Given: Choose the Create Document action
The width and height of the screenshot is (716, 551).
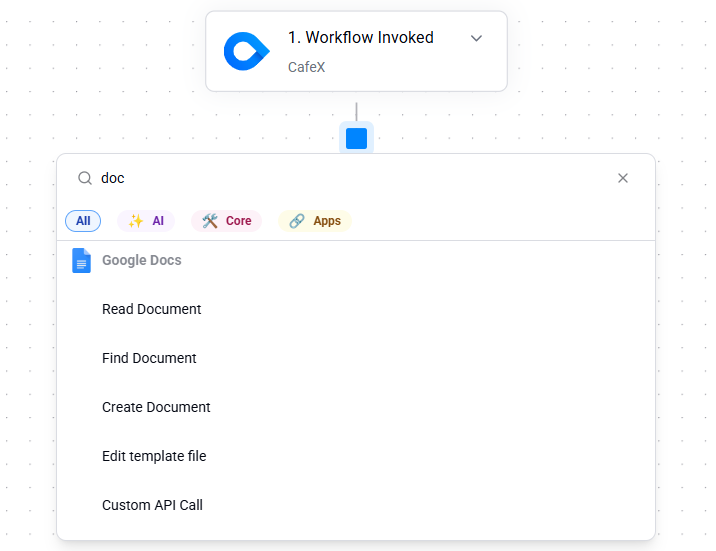Looking at the screenshot, I should 356,407.
